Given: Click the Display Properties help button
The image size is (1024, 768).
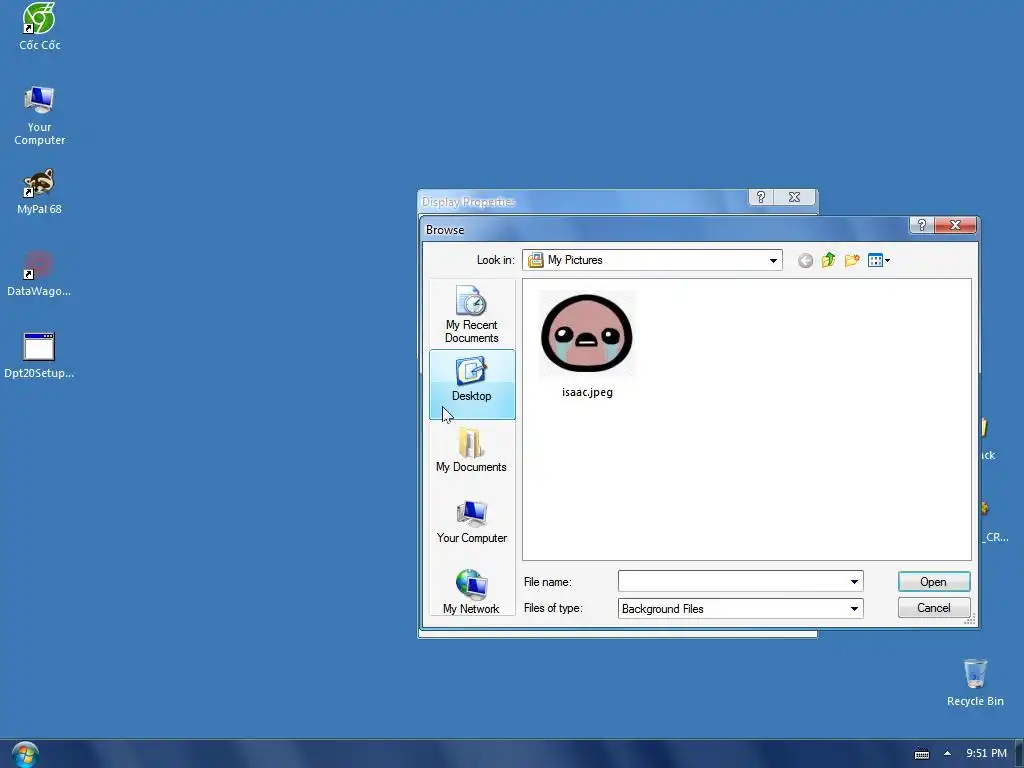Looking at the screenshot, I should point(761,197).
